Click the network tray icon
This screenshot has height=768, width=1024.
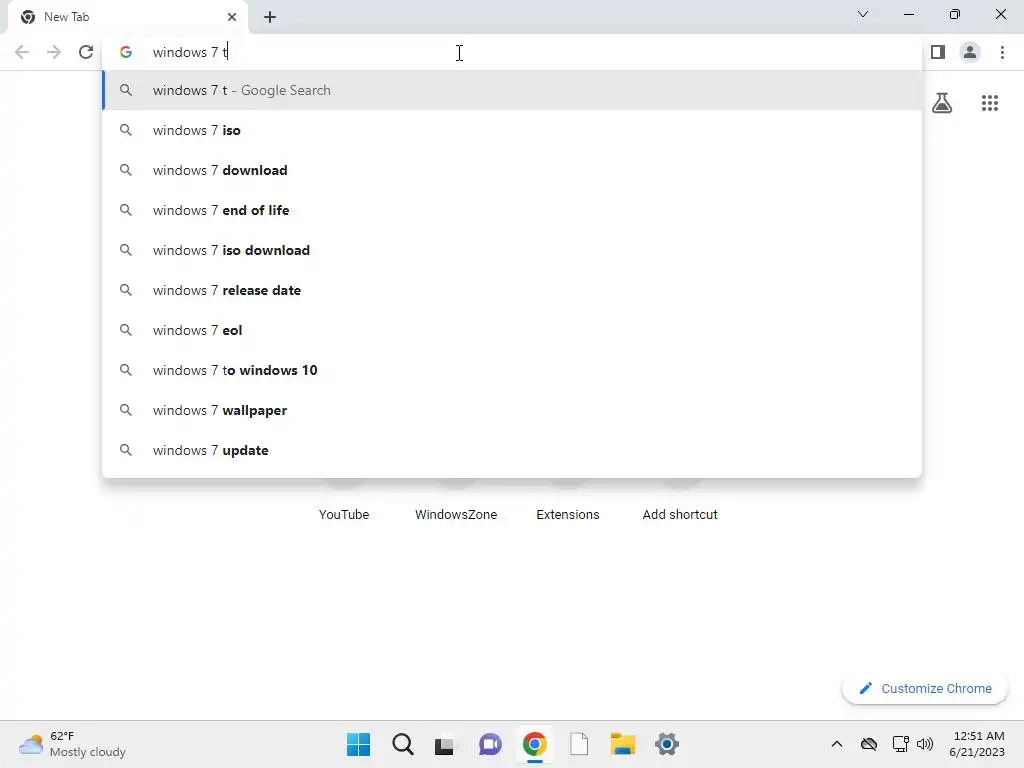900,744
